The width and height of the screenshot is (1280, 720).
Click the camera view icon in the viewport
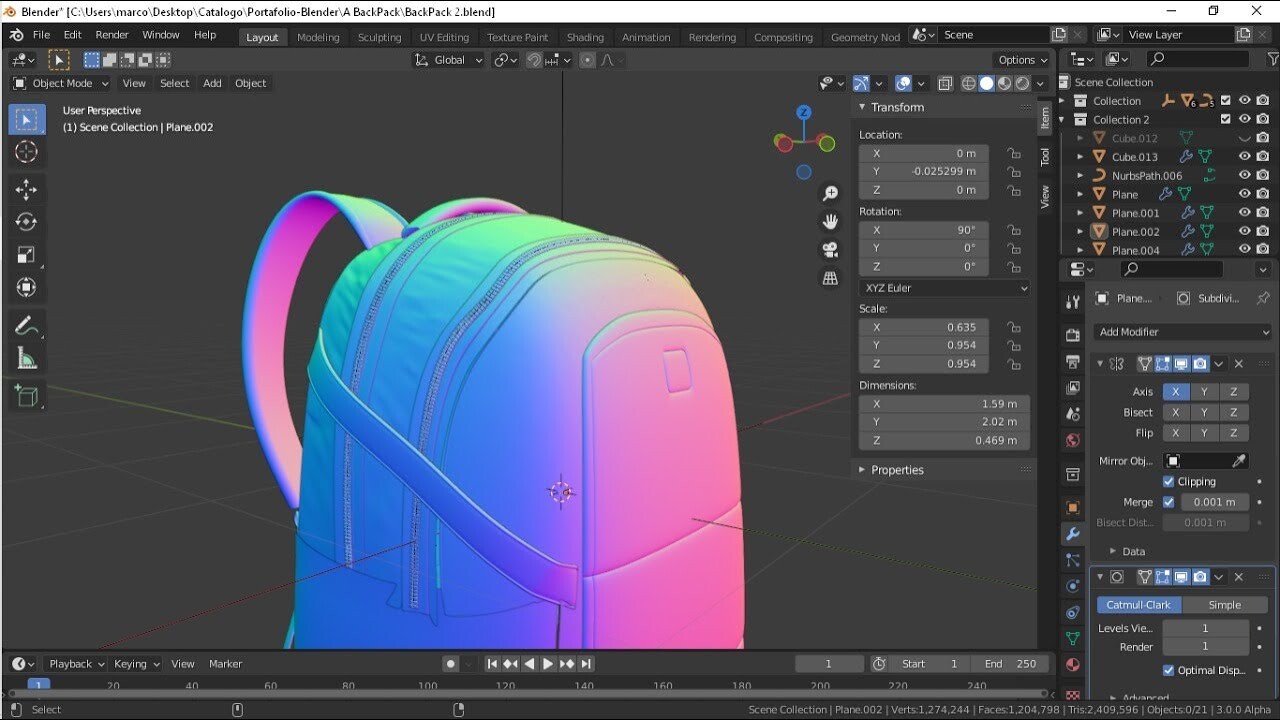[830, 249]
